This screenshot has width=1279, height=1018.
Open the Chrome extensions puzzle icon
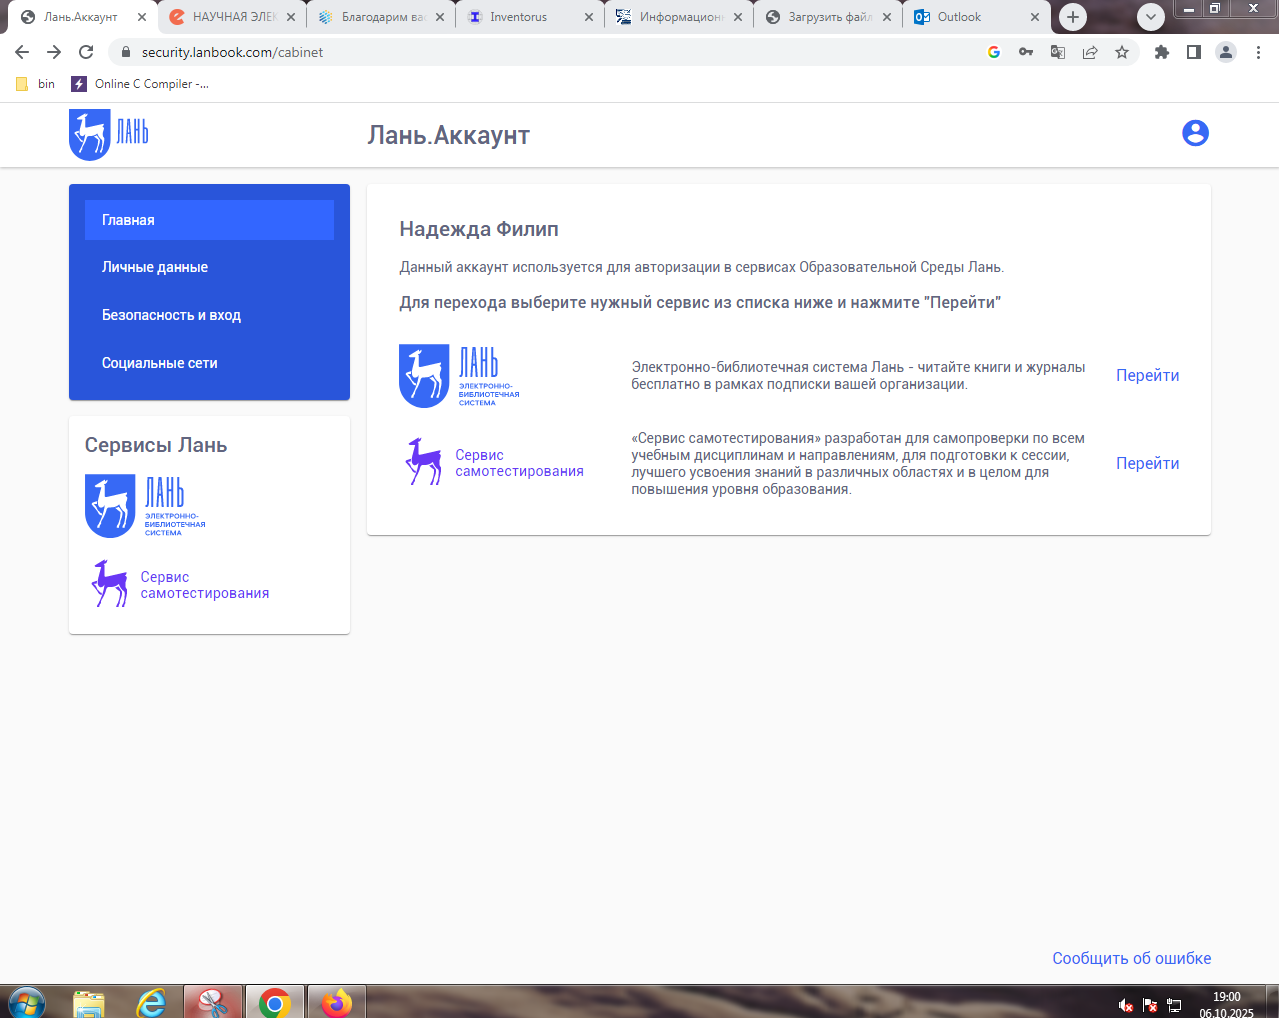point(1161,52)
